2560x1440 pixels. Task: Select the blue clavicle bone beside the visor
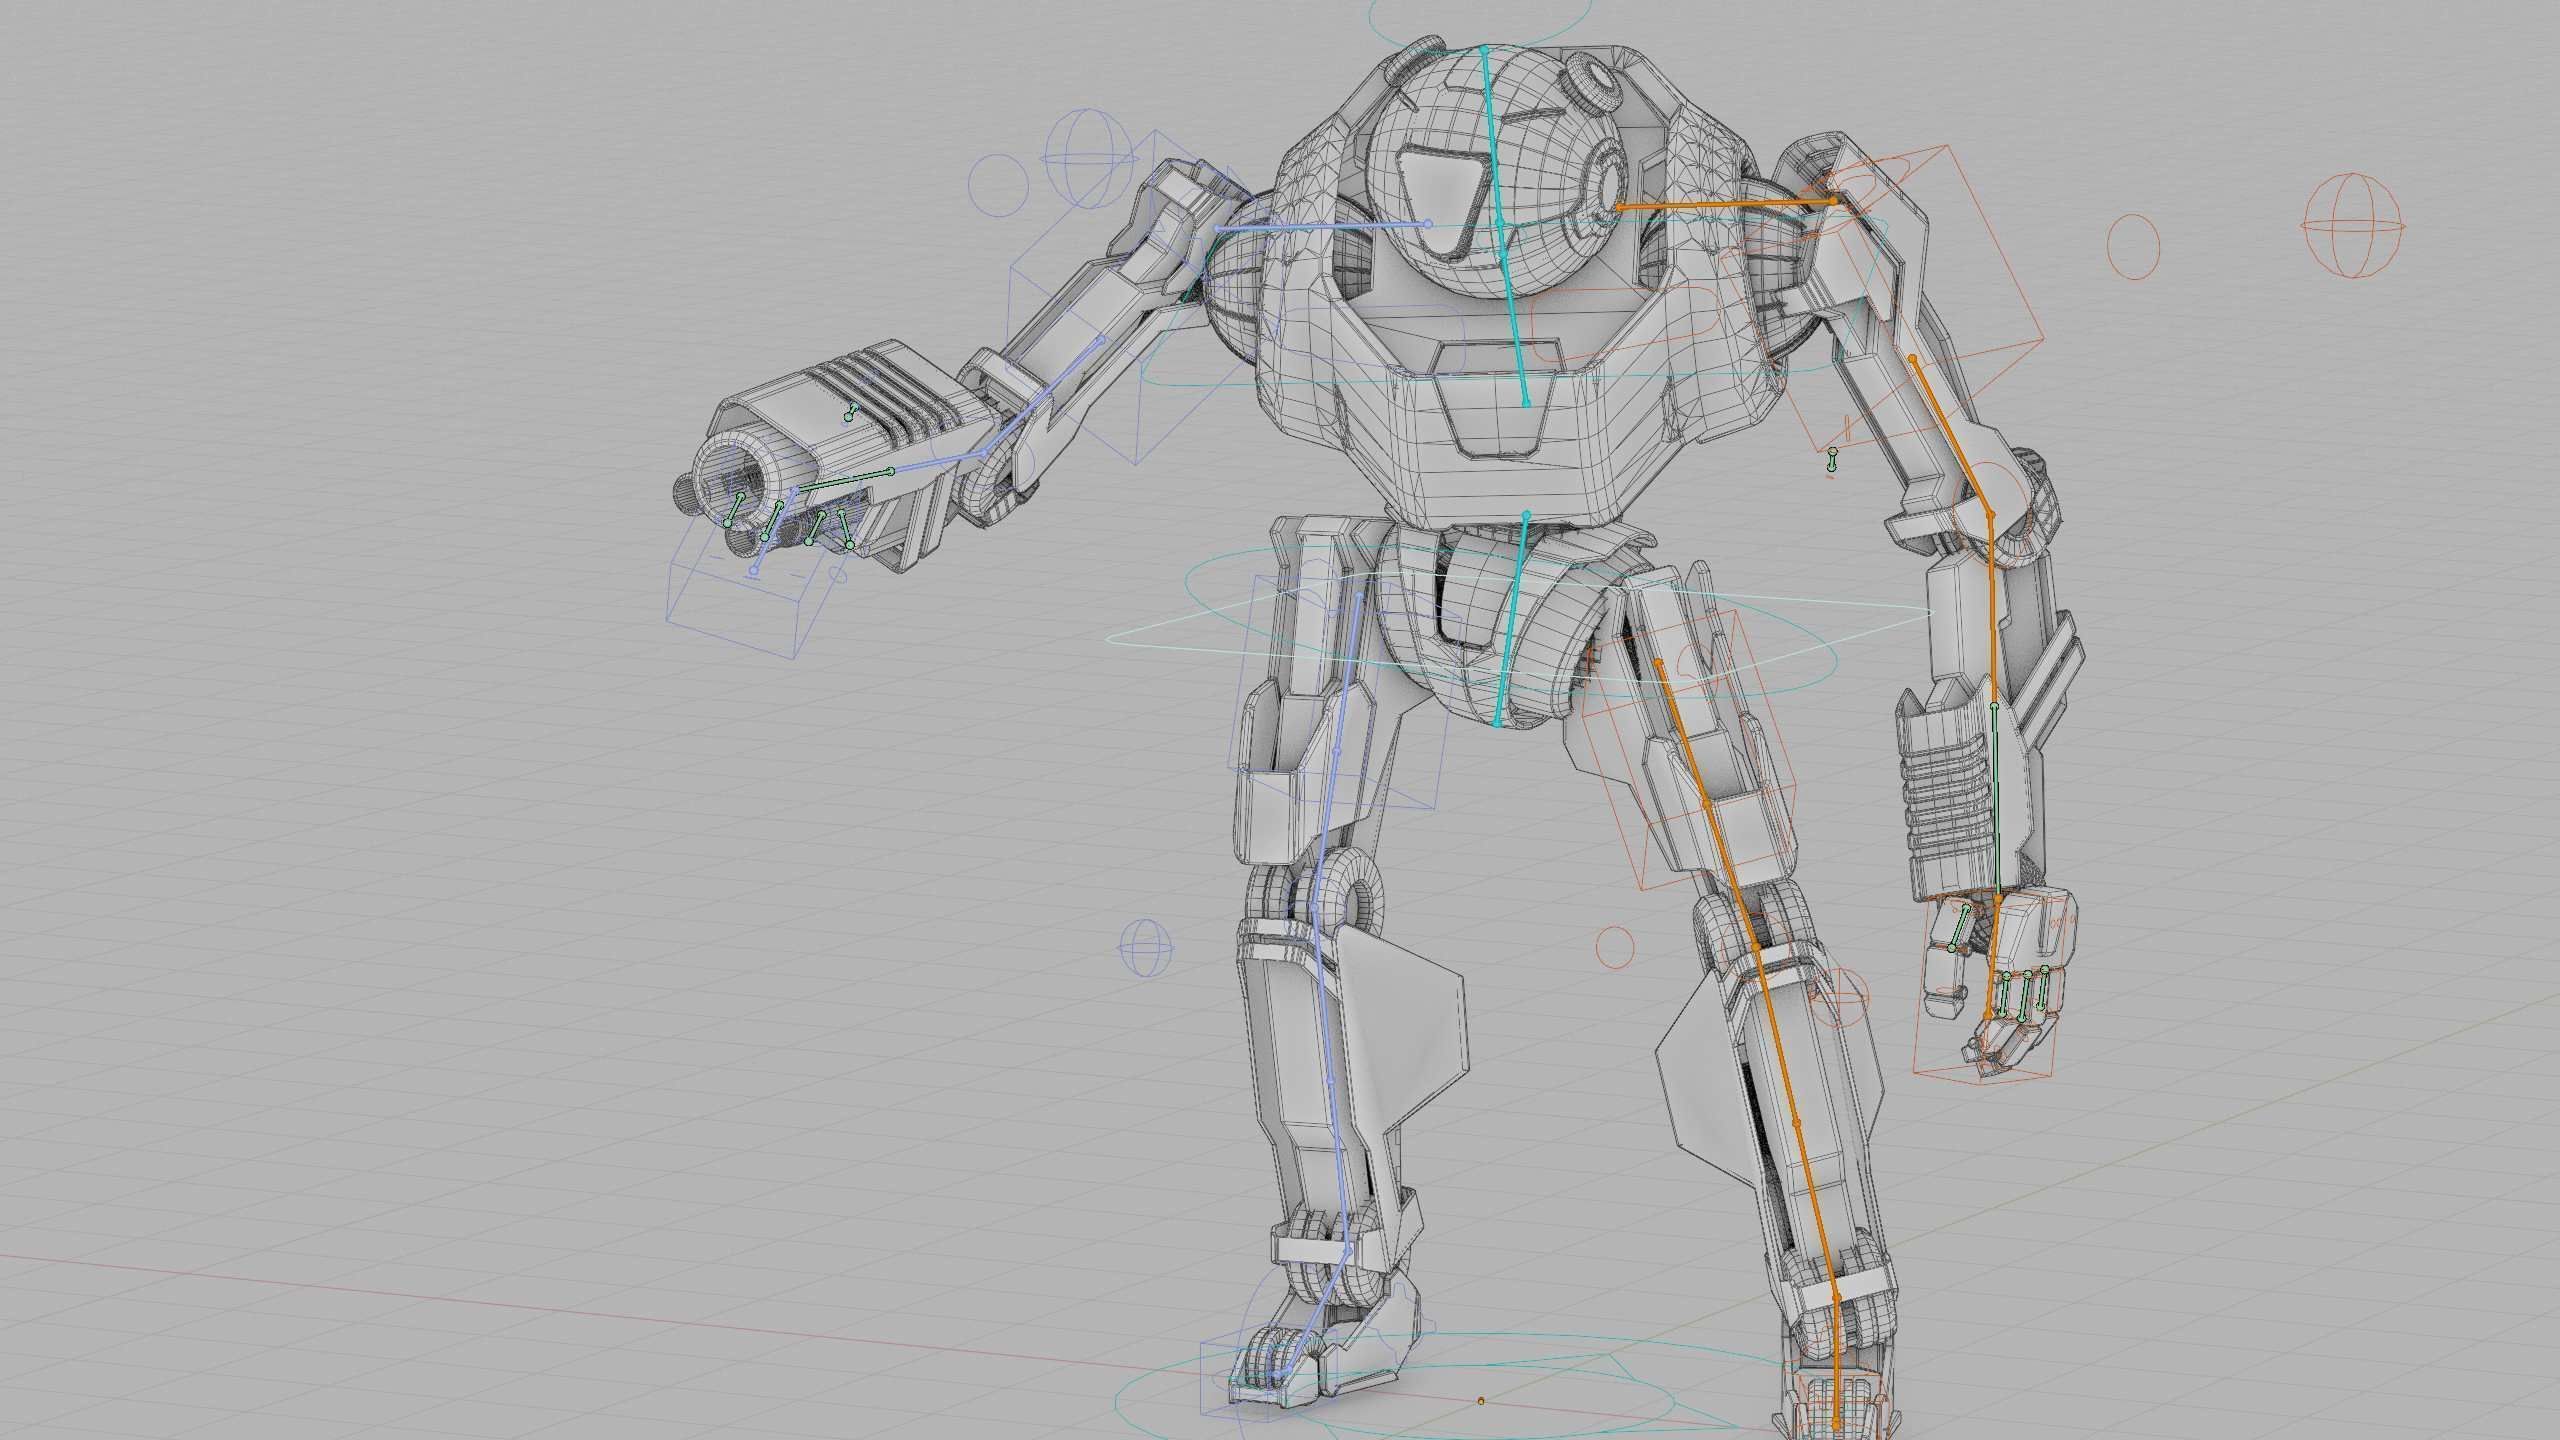[x=1322, y=227]
